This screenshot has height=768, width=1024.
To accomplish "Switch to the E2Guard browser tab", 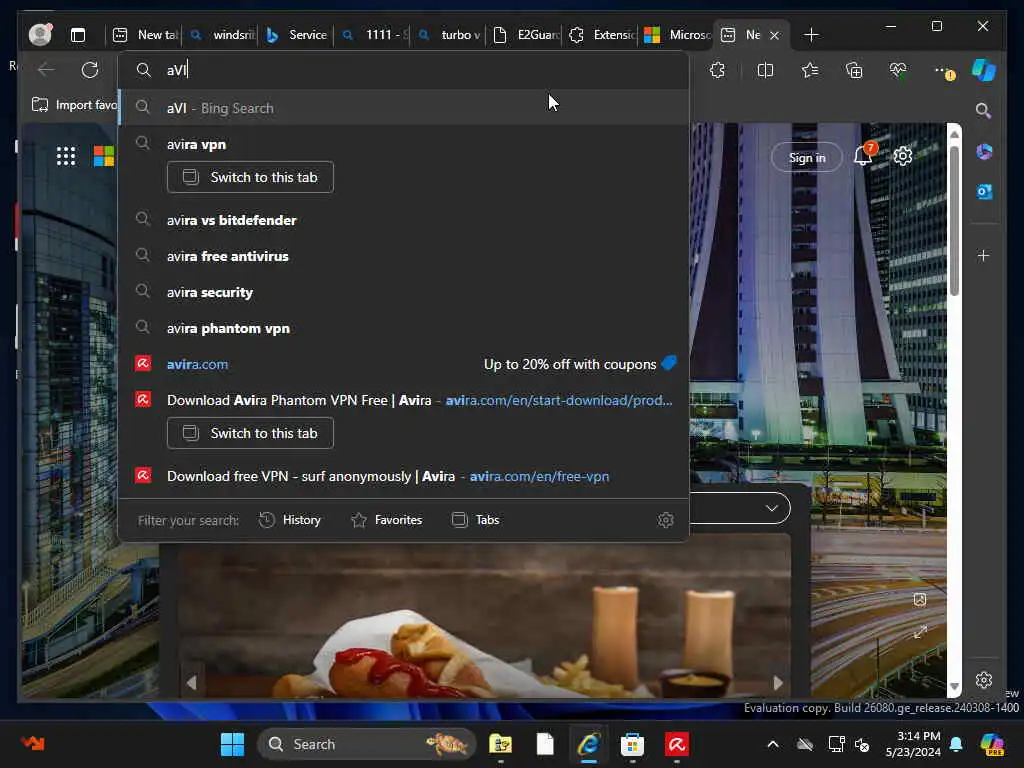I will pyautogui.click(x=528, y=35).
